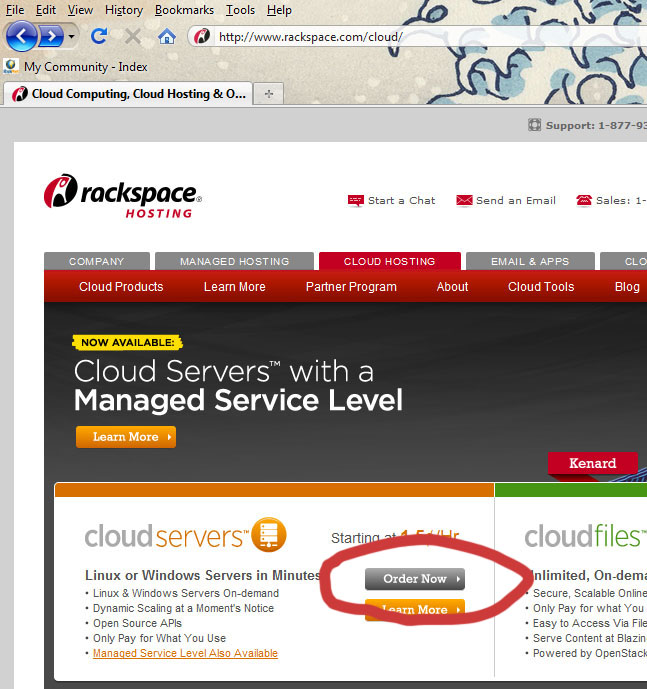
Task: Click the Open Source APIs bullet
Action: (x=137, y=623)
